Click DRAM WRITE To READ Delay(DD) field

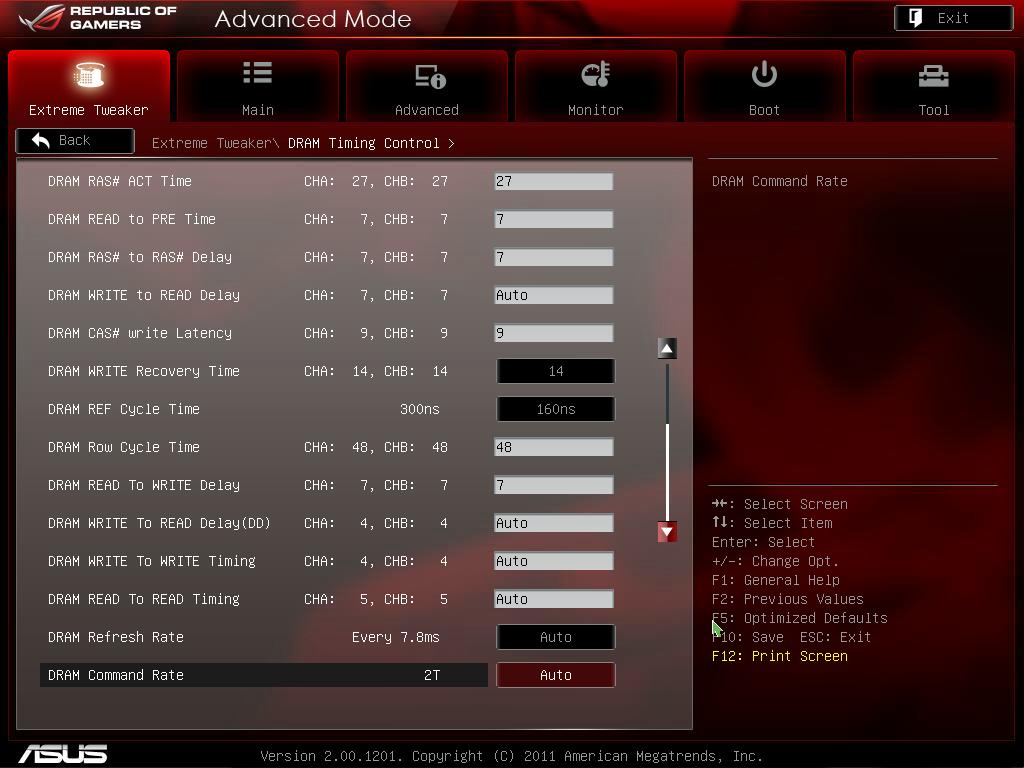(554, 523)
